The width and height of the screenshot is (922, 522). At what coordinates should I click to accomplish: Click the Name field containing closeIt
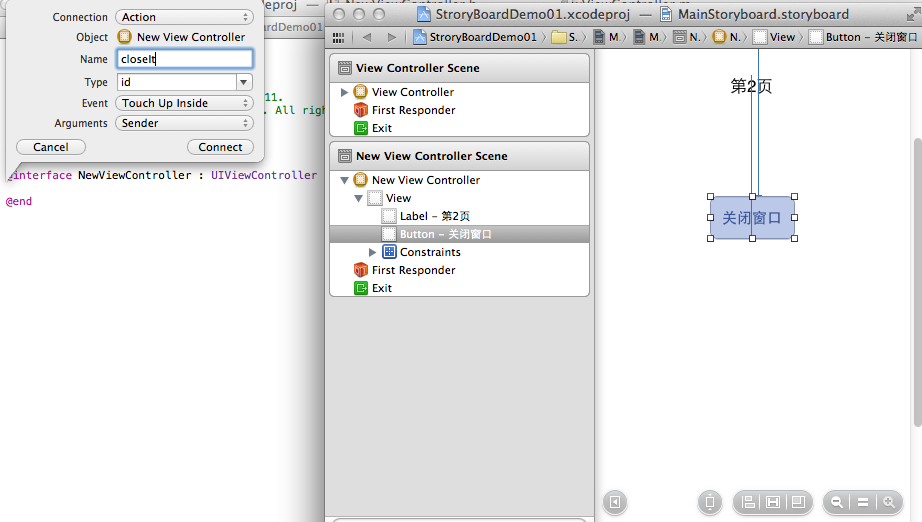pyautogui.click(x=184, y=59)
